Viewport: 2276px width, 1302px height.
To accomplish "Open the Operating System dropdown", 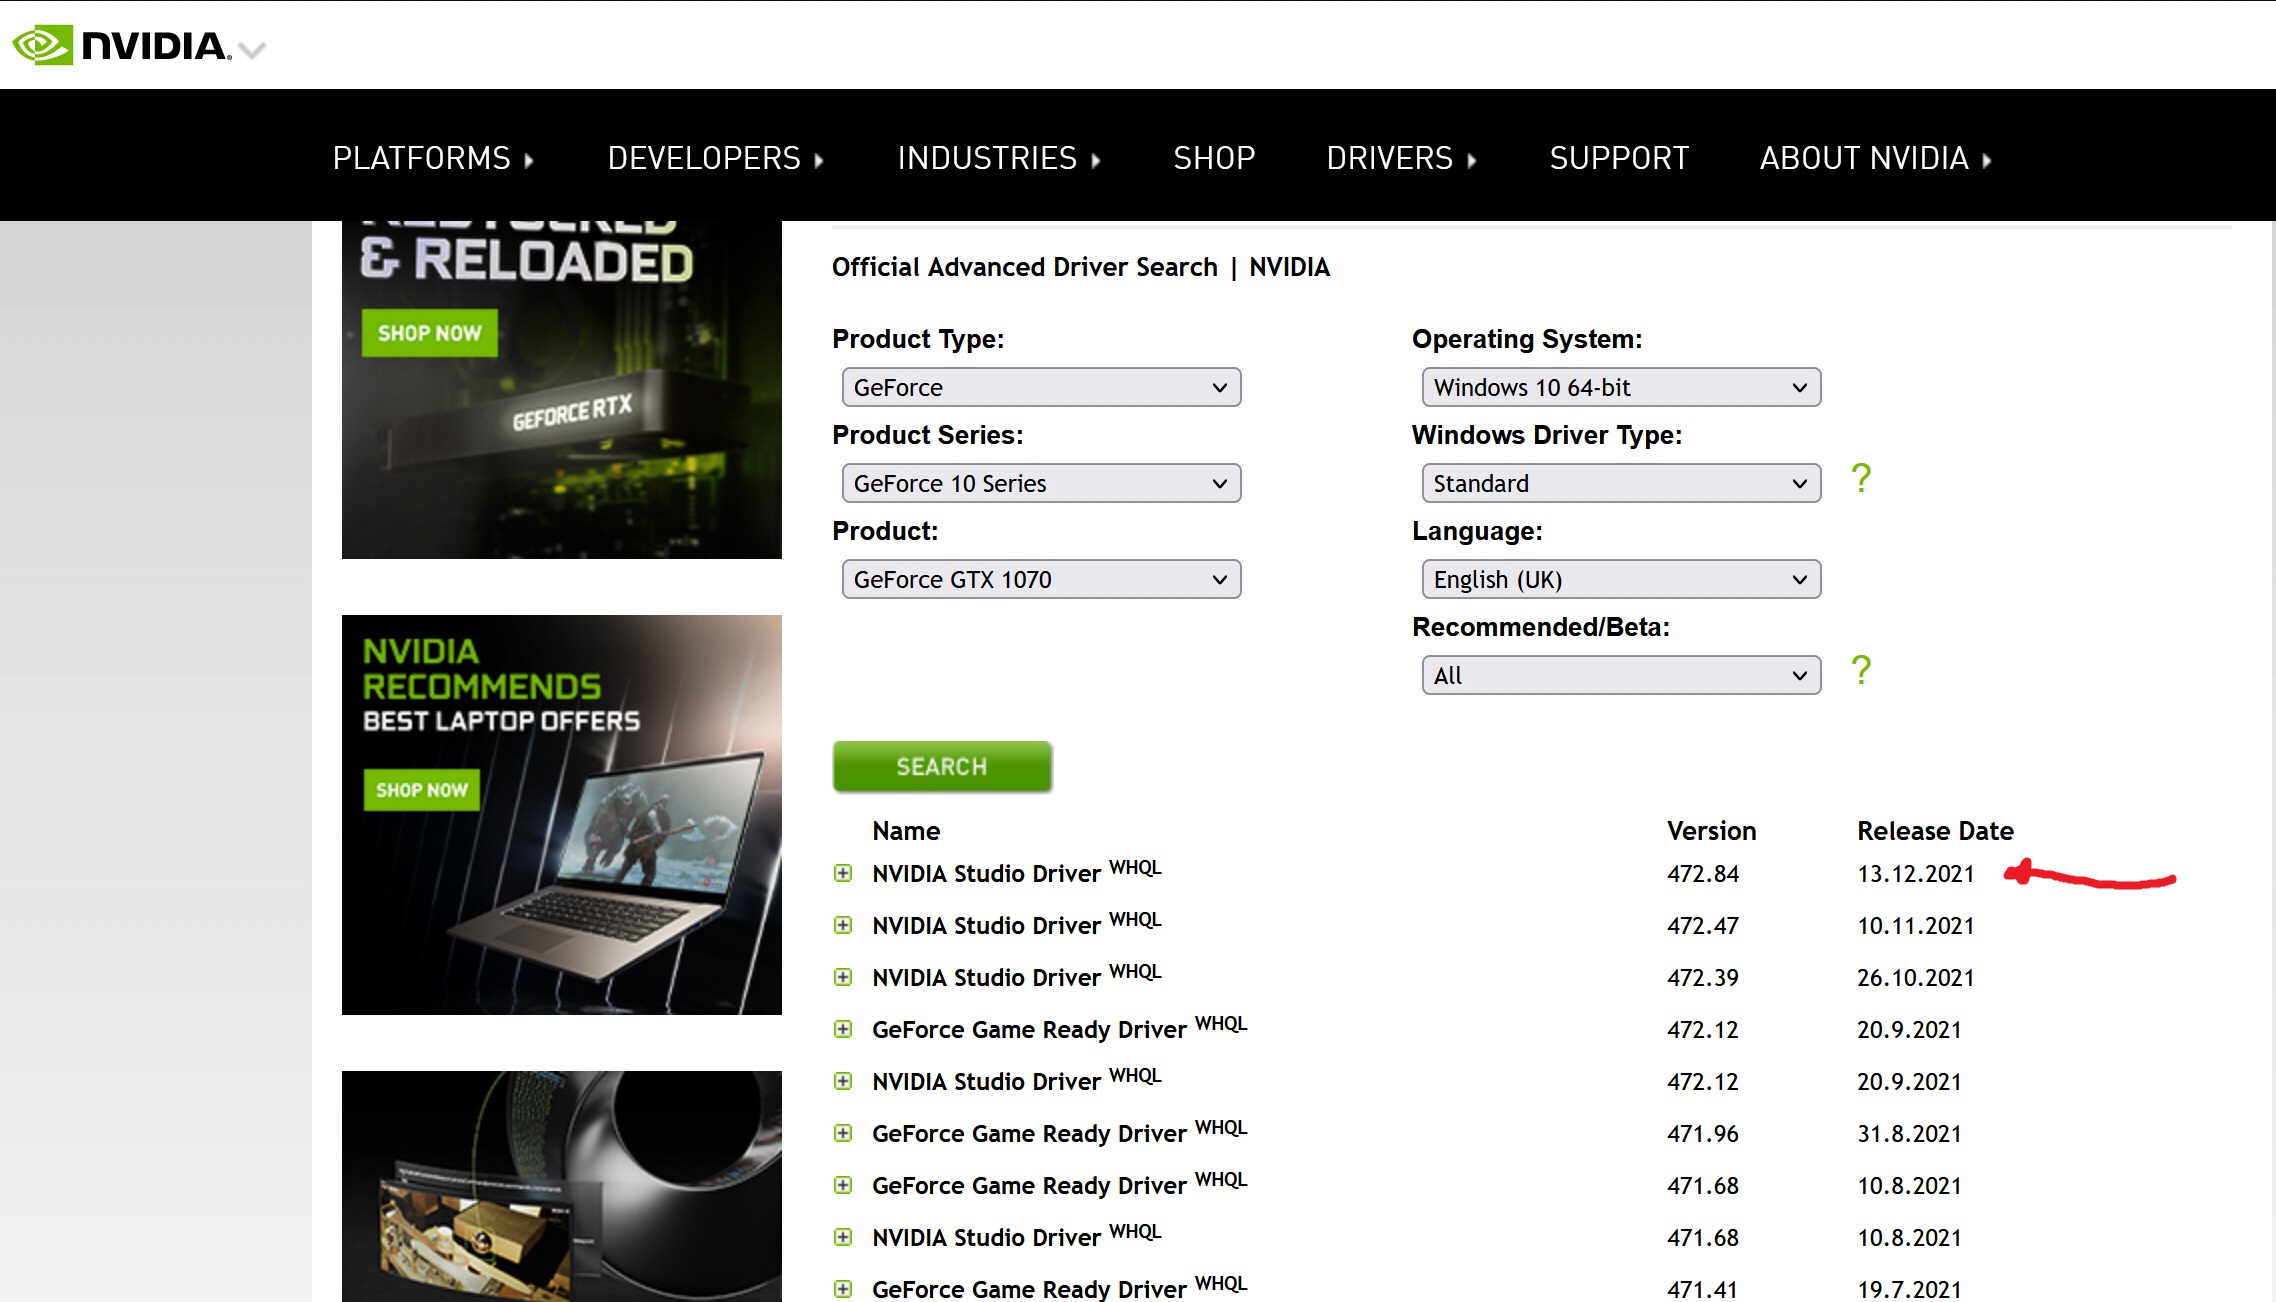I will pos(1620,387).
